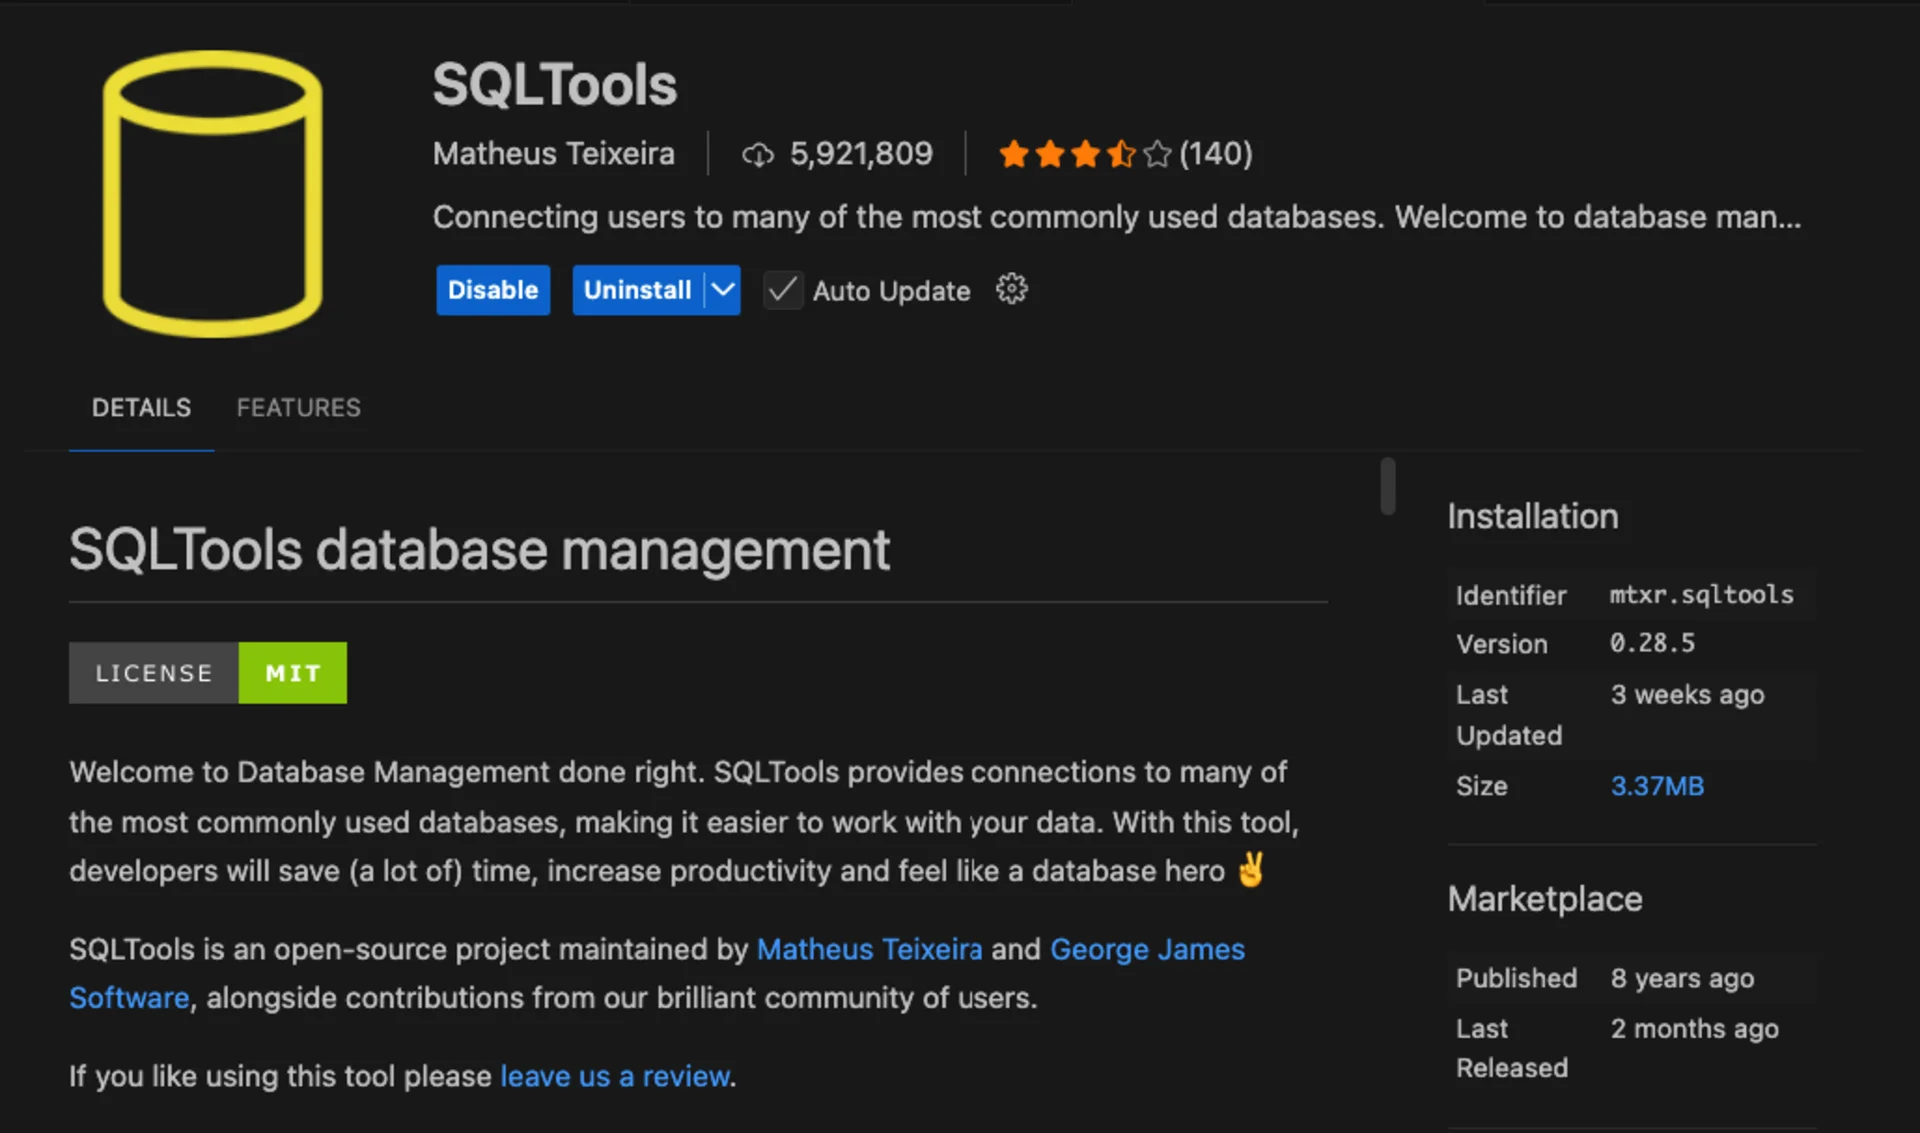Screen dimensions: 1920x1133
Task: Click the SQLTools database cylinder logo
Action: tap(213, 193)
